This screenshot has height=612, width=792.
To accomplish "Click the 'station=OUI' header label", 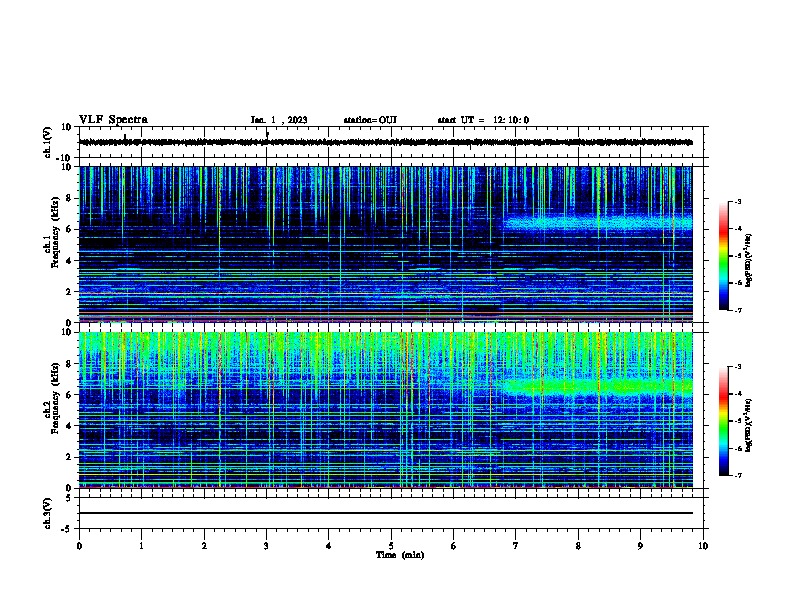I will (370, 120).
